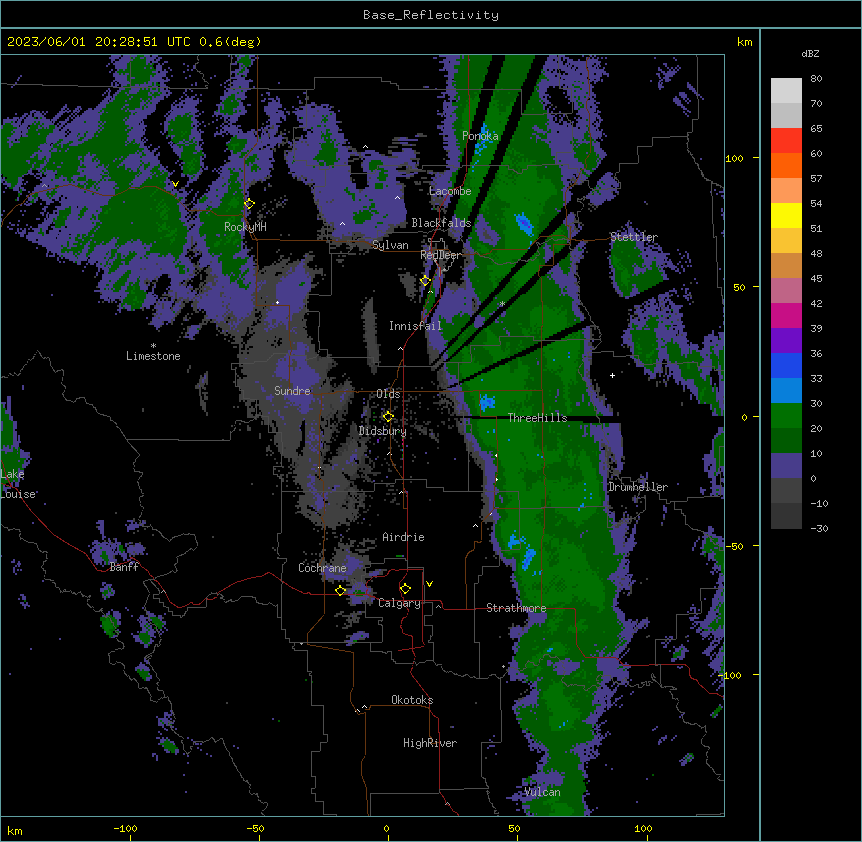Click the Blackfalds city label
The image size is (862, 842).
point(441,223)
